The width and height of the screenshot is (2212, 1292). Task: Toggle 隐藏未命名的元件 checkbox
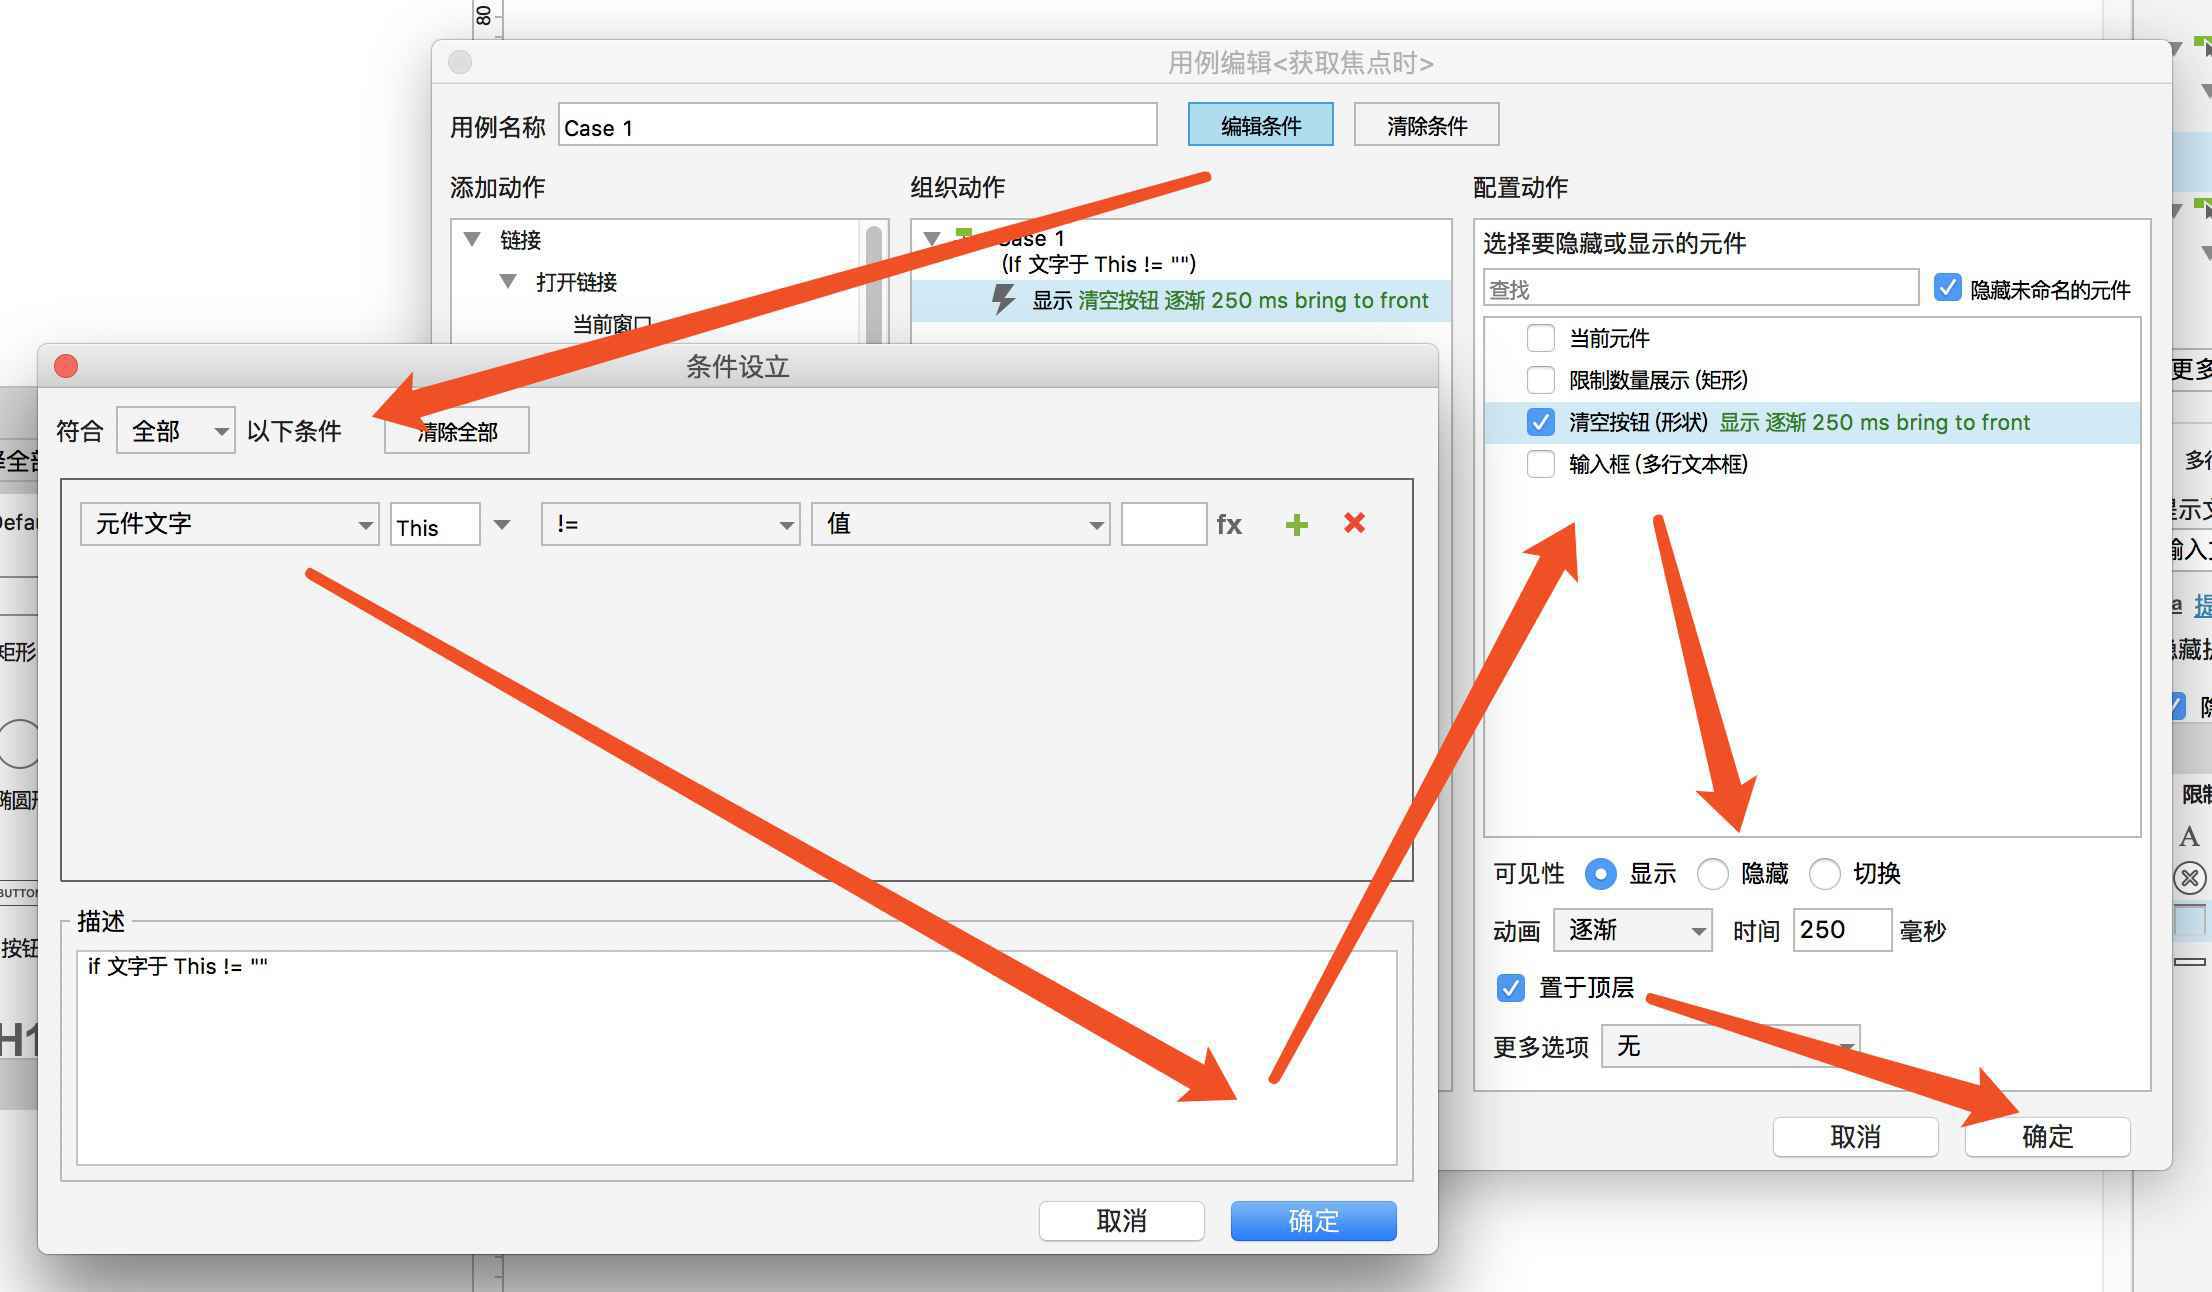(1947, 288)
